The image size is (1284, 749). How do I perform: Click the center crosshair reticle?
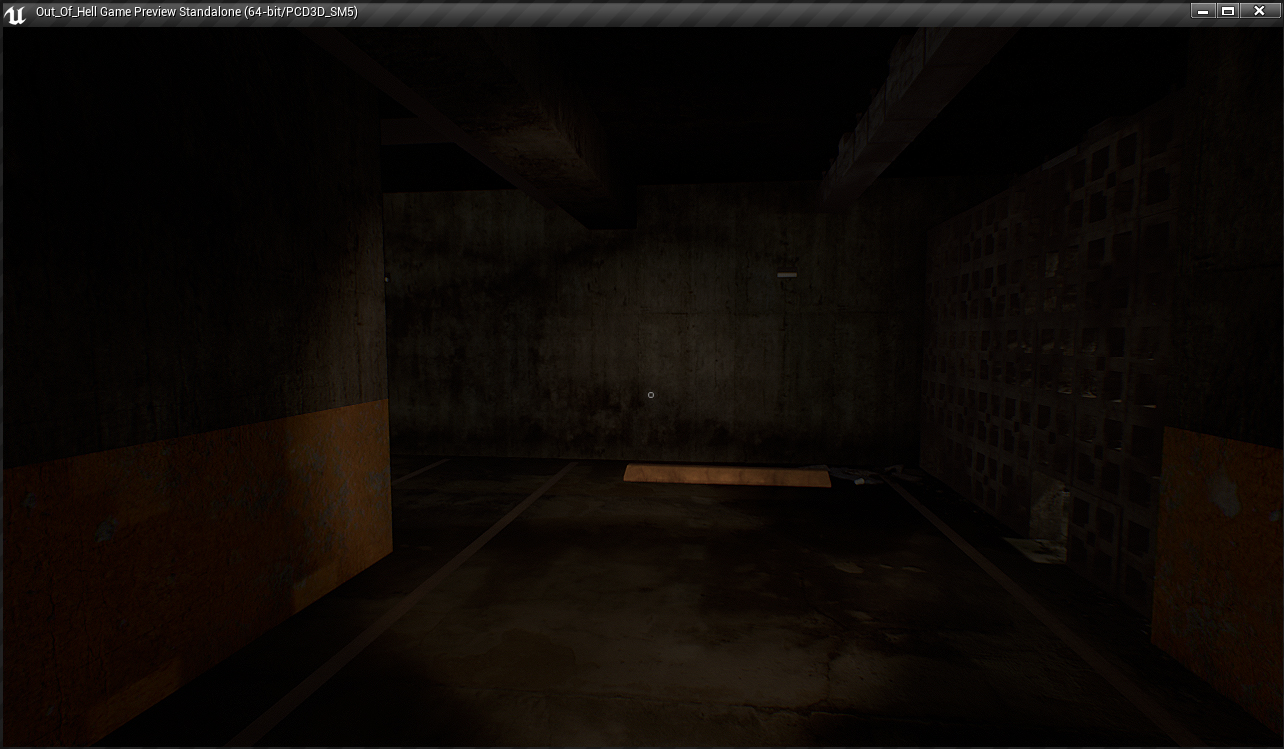click(651, 395)
